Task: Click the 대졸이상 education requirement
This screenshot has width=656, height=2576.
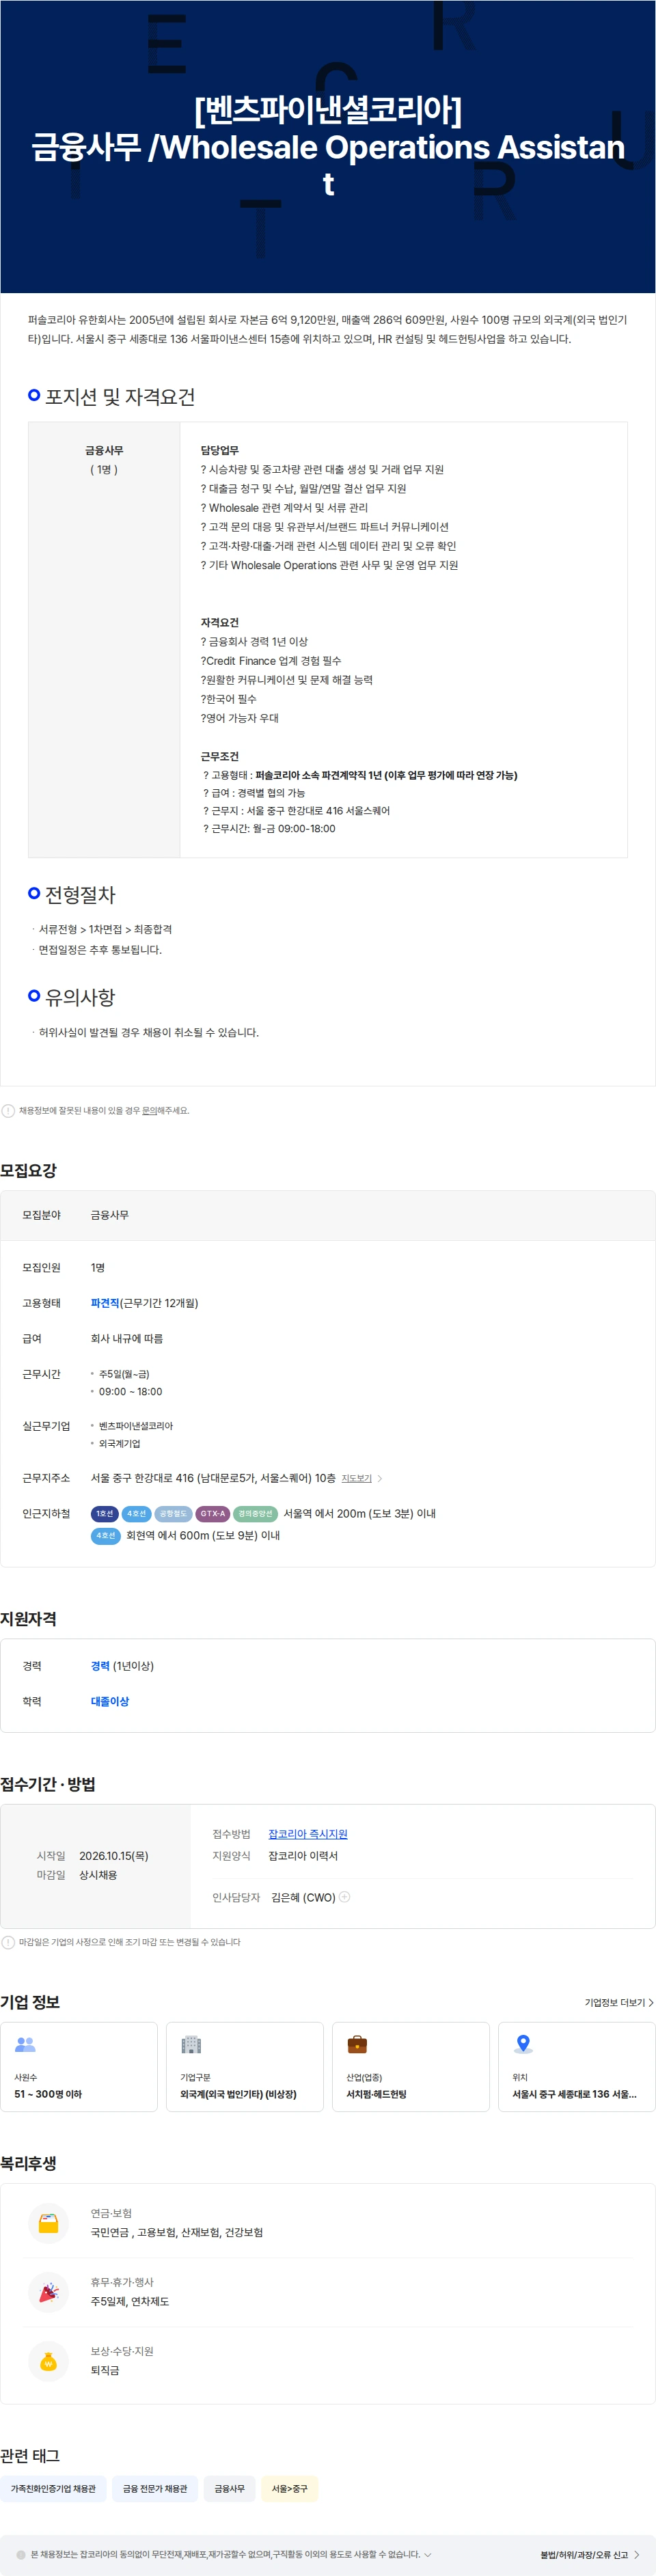Action: tap(110, 1701)
